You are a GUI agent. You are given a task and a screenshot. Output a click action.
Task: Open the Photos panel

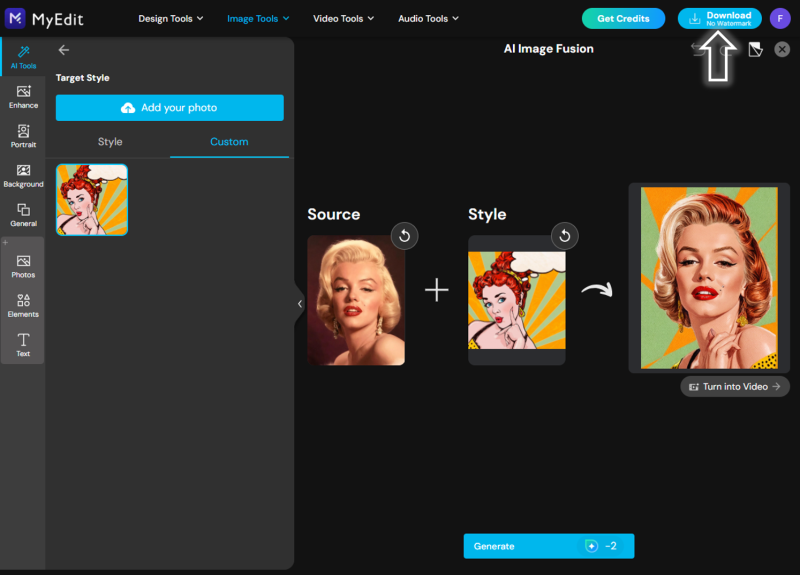[x=23, y=266]
